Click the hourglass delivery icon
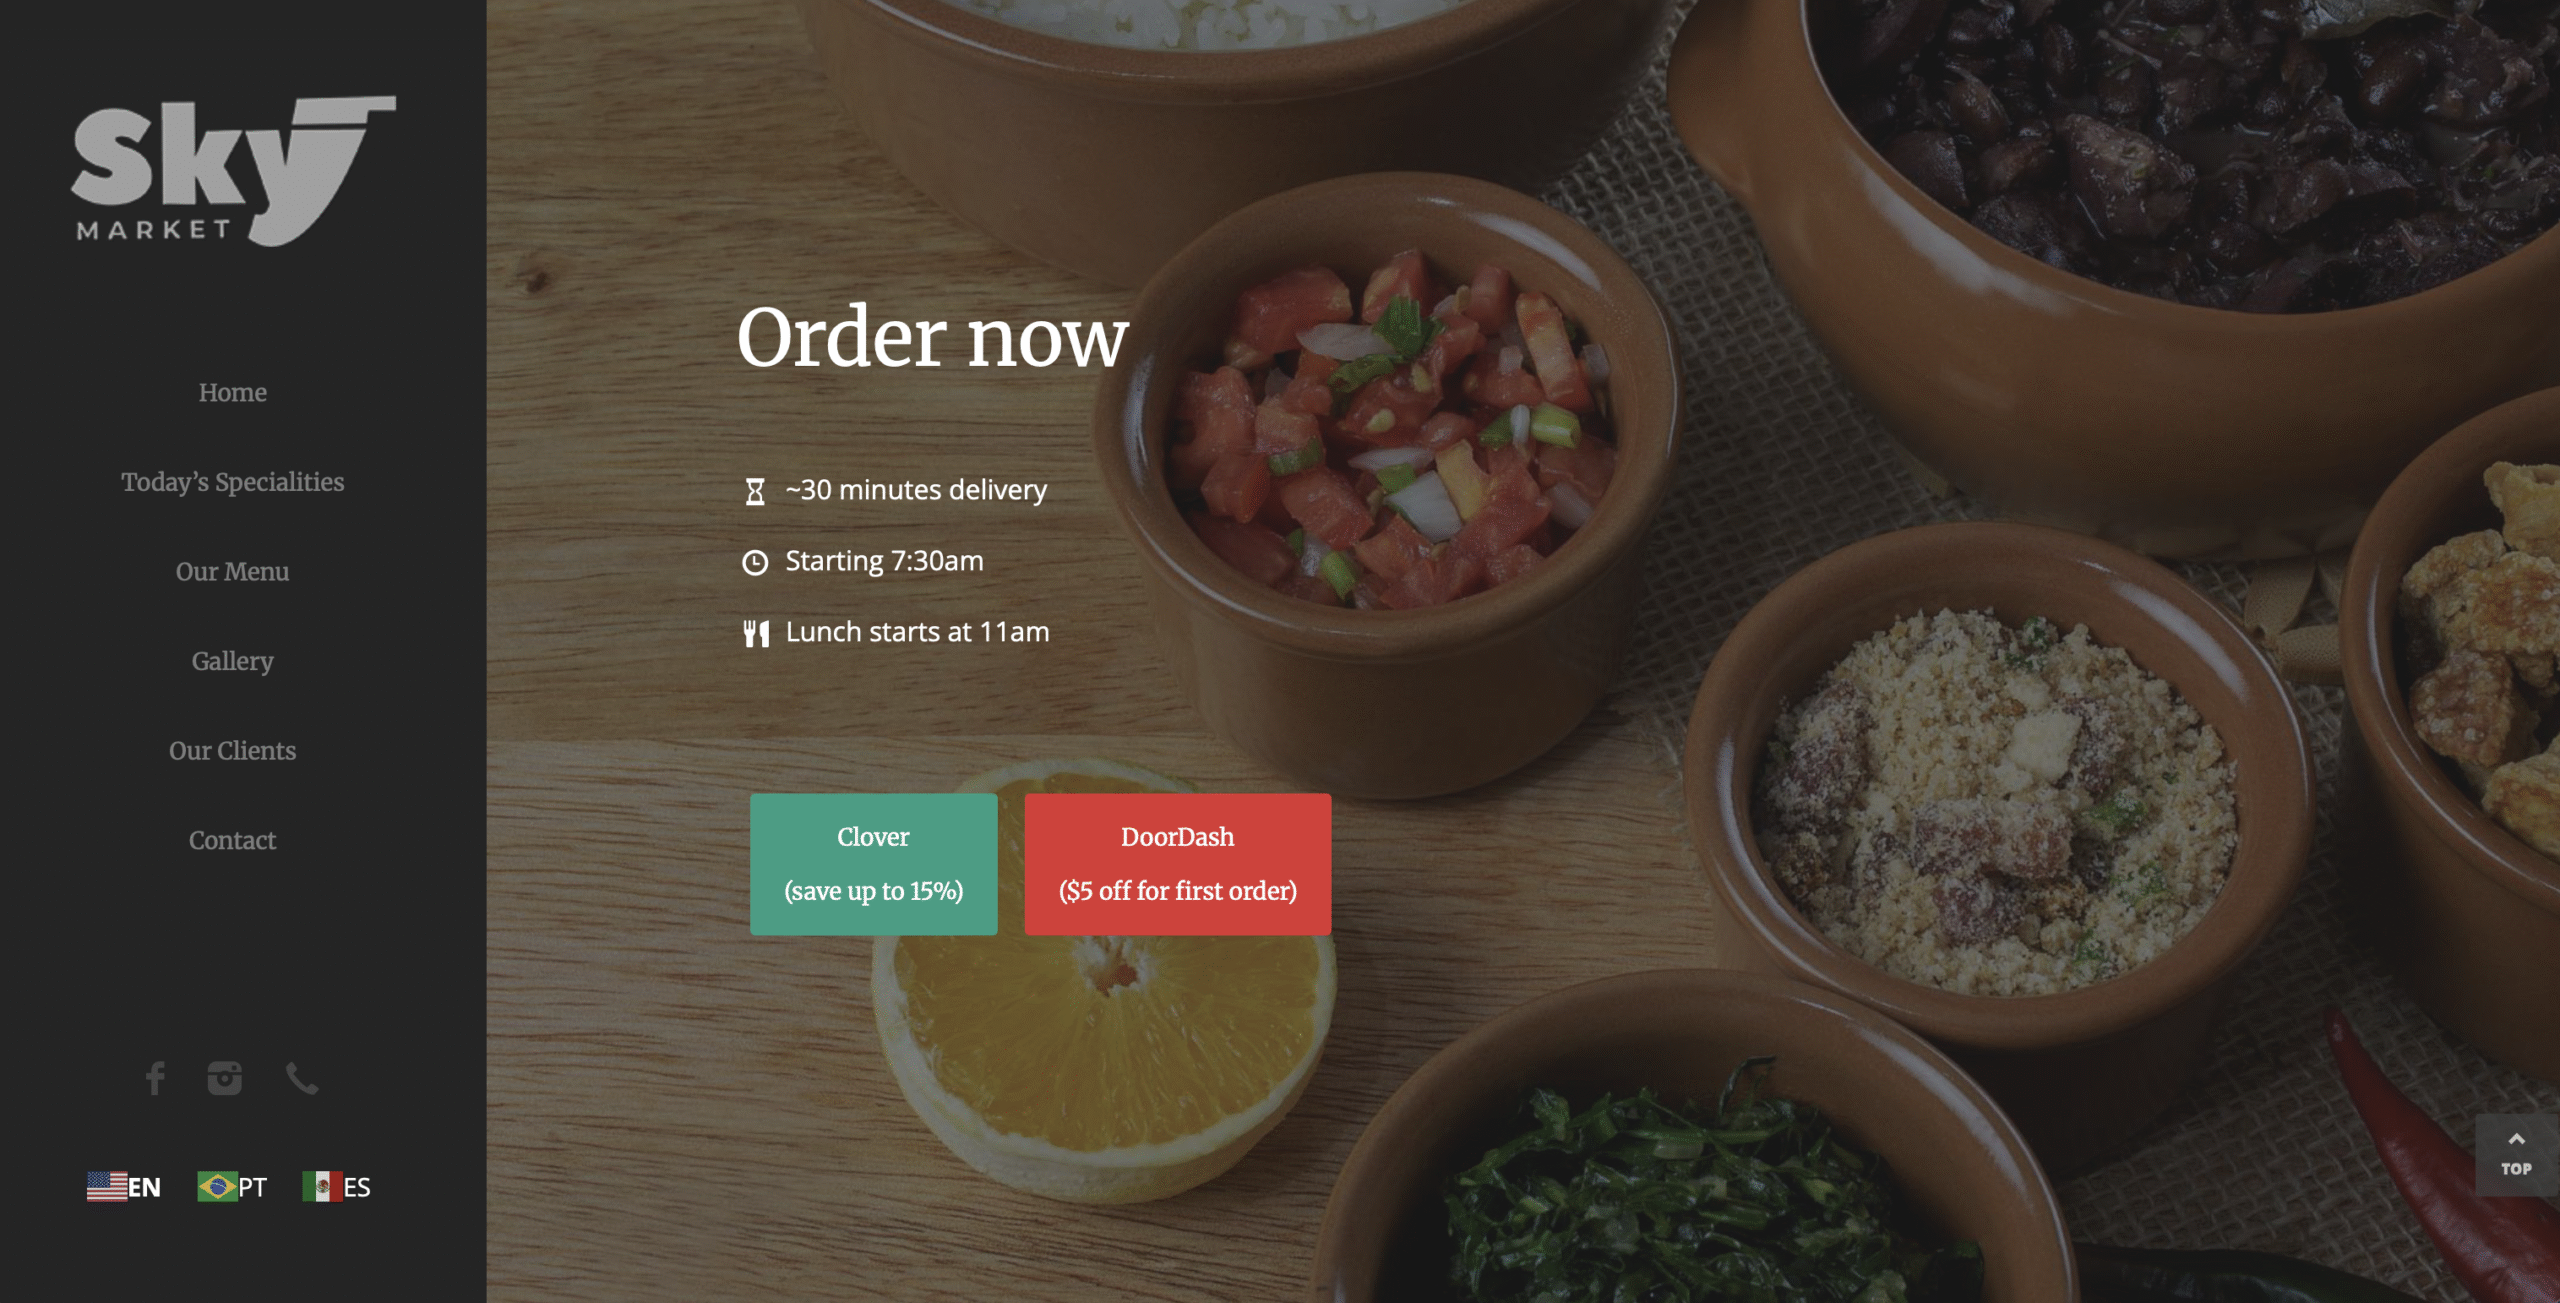Image resolution: width=2560 pixels, height=1303 pixels. click(755, 491)
